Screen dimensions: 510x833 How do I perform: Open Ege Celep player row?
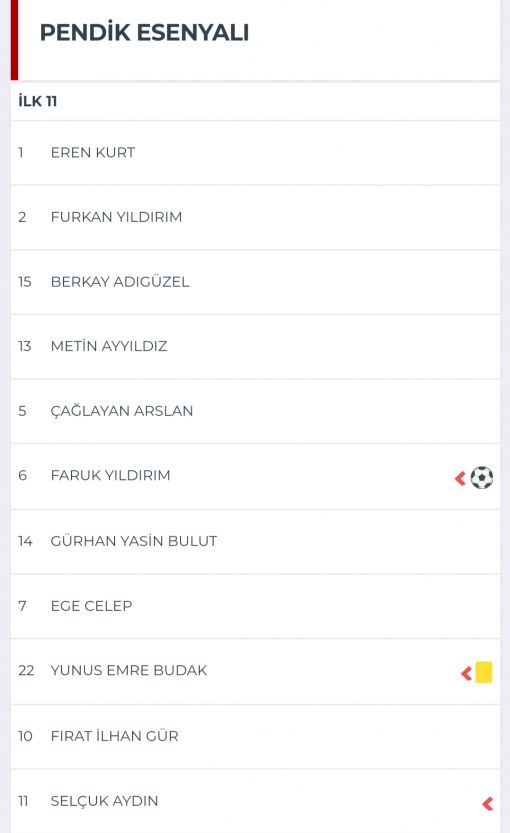coord(255,606)
